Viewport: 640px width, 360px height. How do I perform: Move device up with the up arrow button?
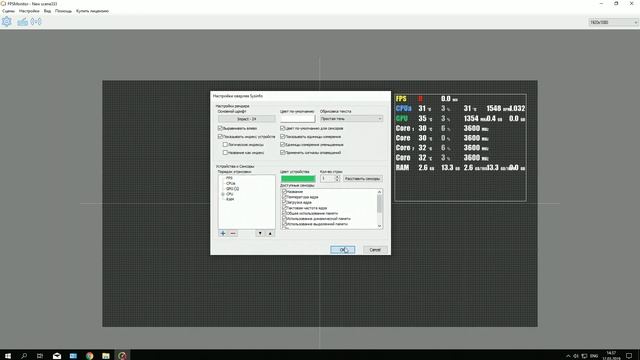[x=270, y=233]
